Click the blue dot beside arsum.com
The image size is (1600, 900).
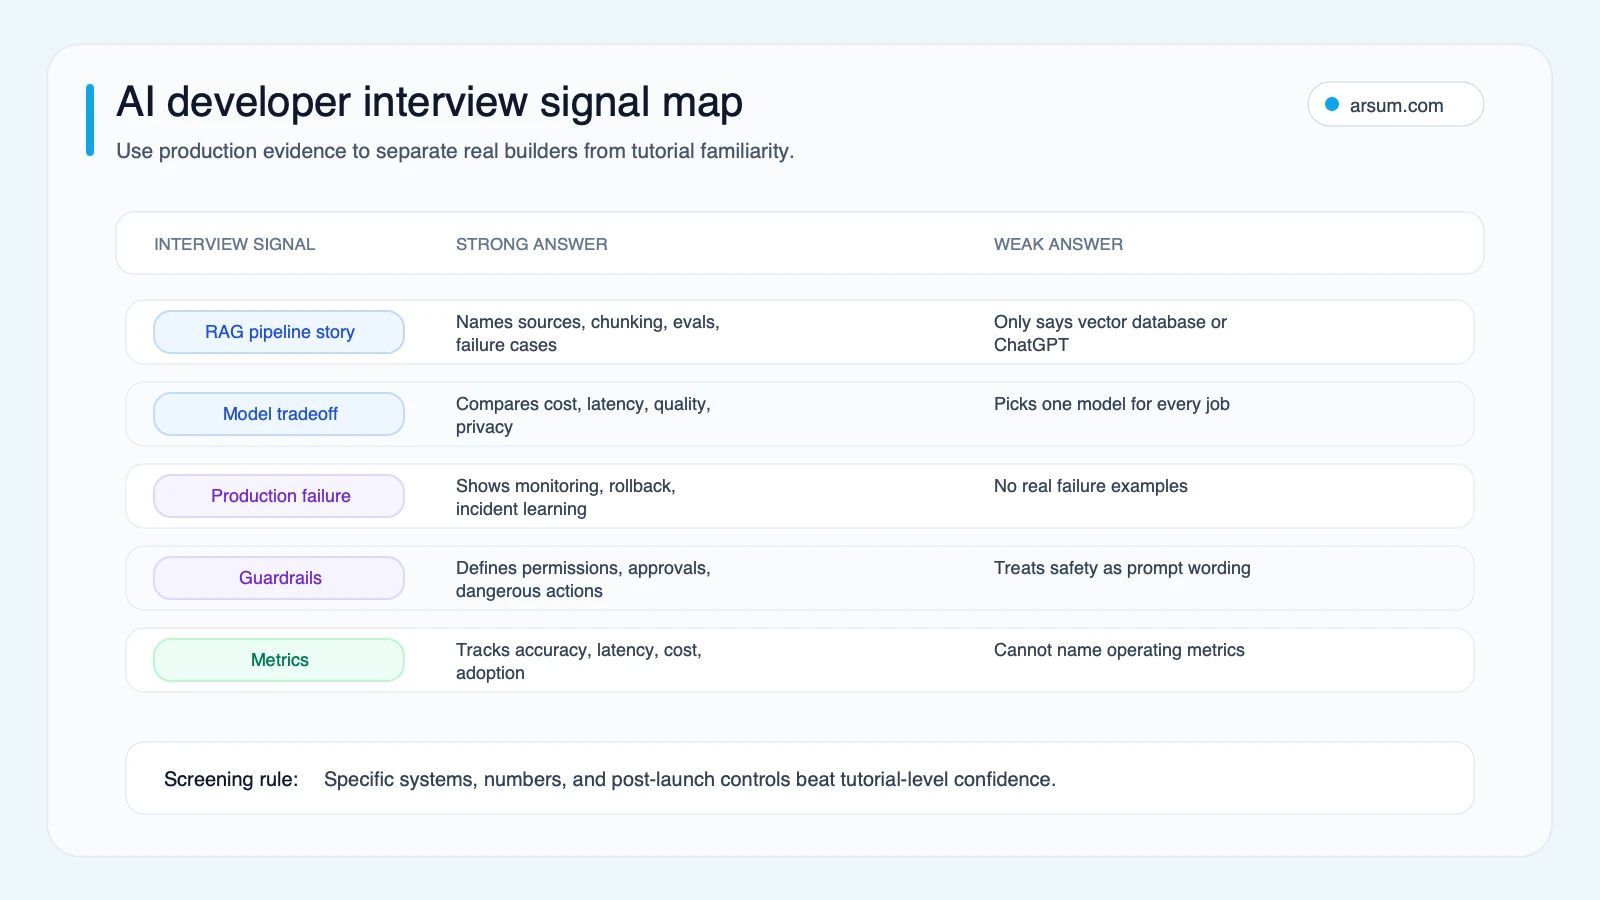1332,104
